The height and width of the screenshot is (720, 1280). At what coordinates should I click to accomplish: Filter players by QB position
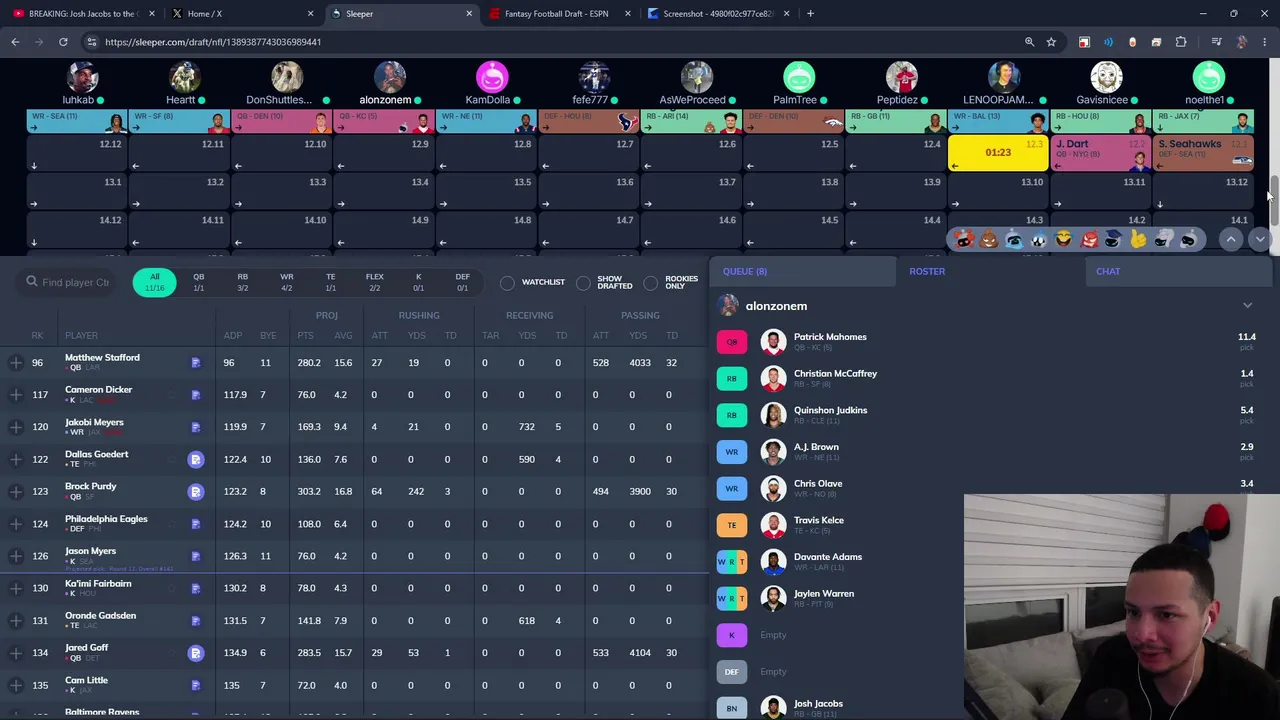coord(199,283)
